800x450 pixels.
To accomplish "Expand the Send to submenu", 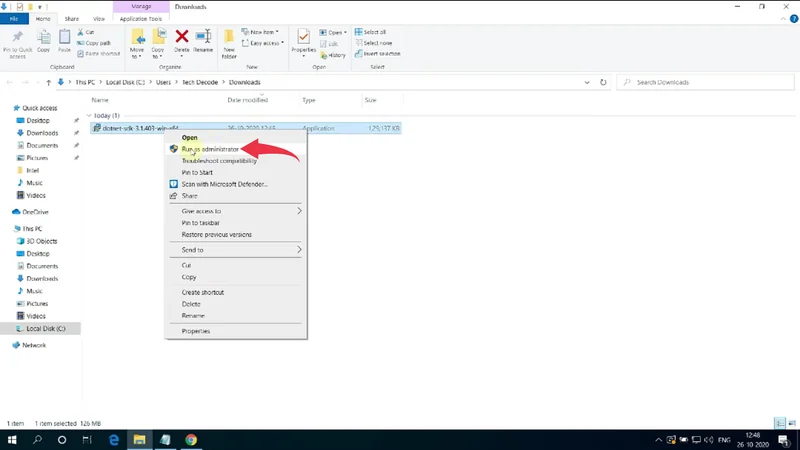I will (x=235, y=250).
